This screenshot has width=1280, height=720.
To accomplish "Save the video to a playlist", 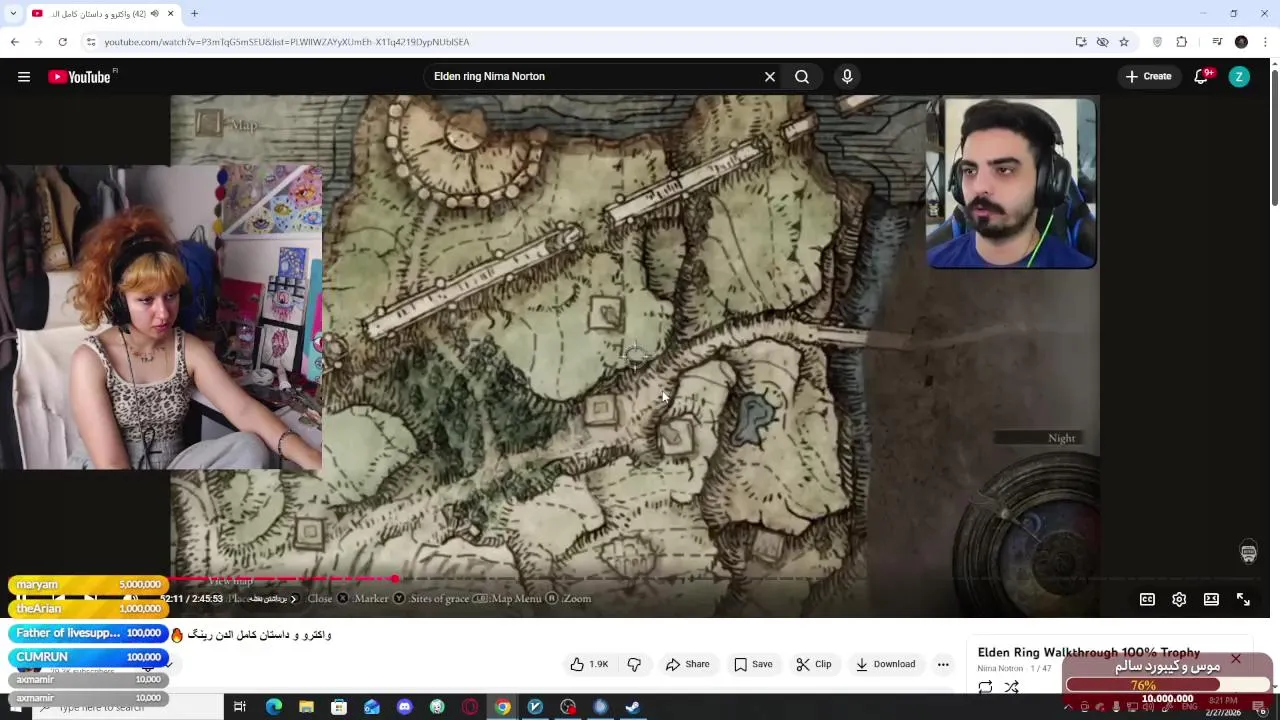I will (752, 664).
